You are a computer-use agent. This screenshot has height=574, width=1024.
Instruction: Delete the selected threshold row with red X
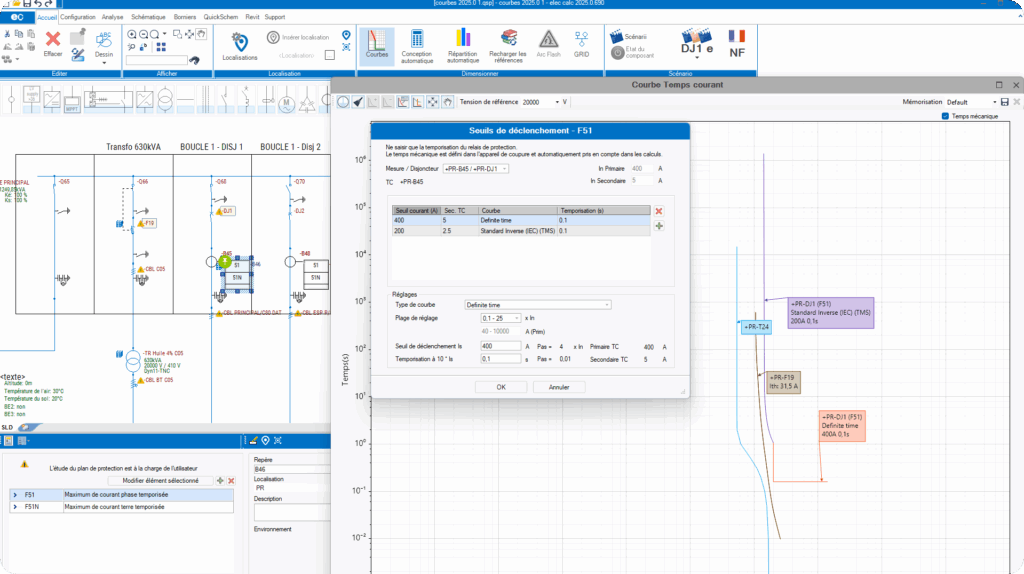pyautogui.click(x=658, y=211)
